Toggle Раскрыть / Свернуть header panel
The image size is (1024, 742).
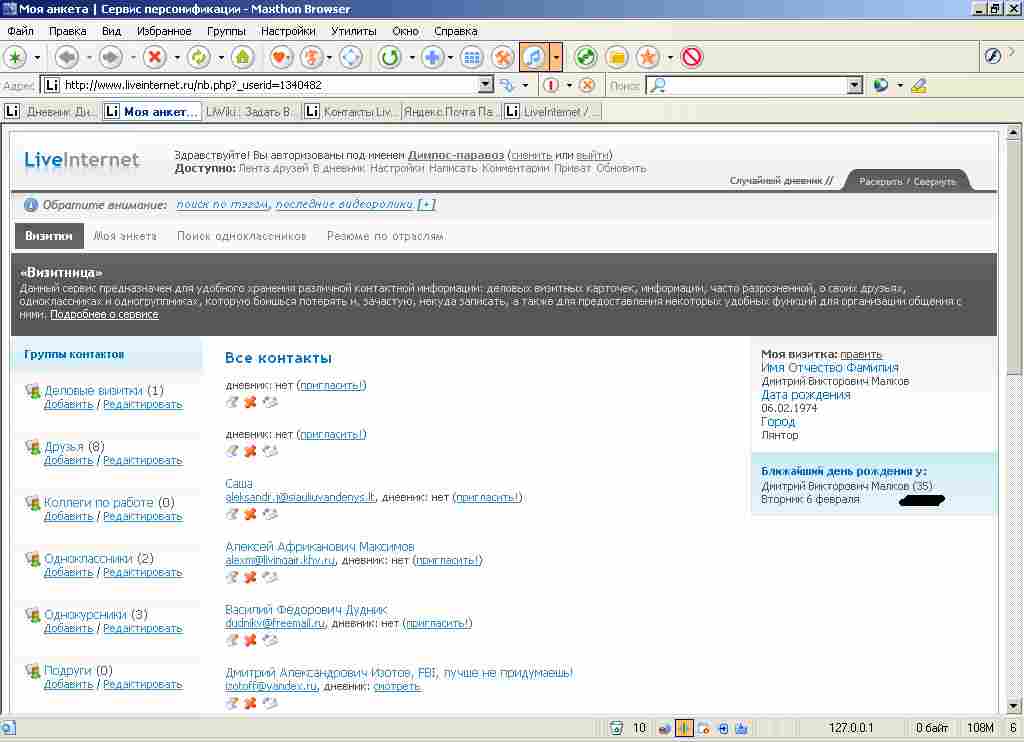coord(907,182)
